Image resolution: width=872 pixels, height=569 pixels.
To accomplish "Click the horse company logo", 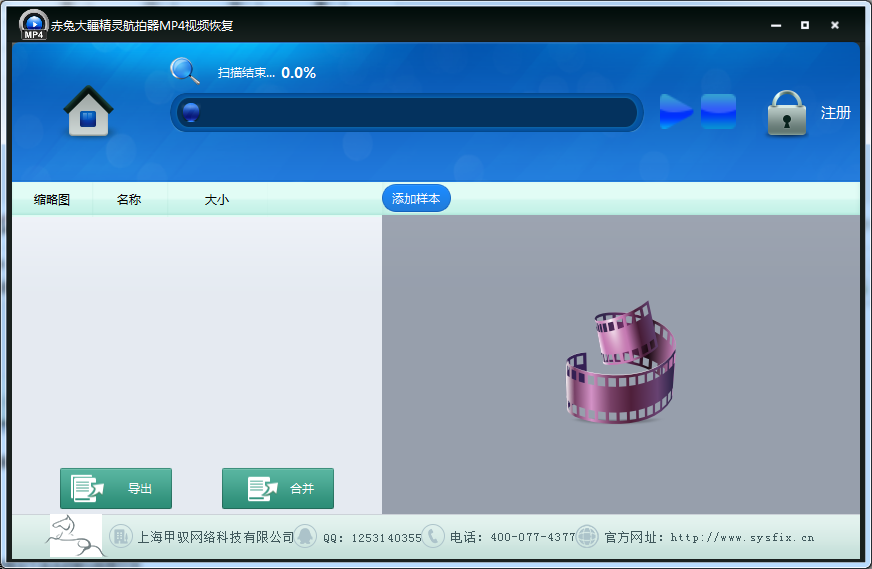I will pyautogui.click(x=76, y=536).
